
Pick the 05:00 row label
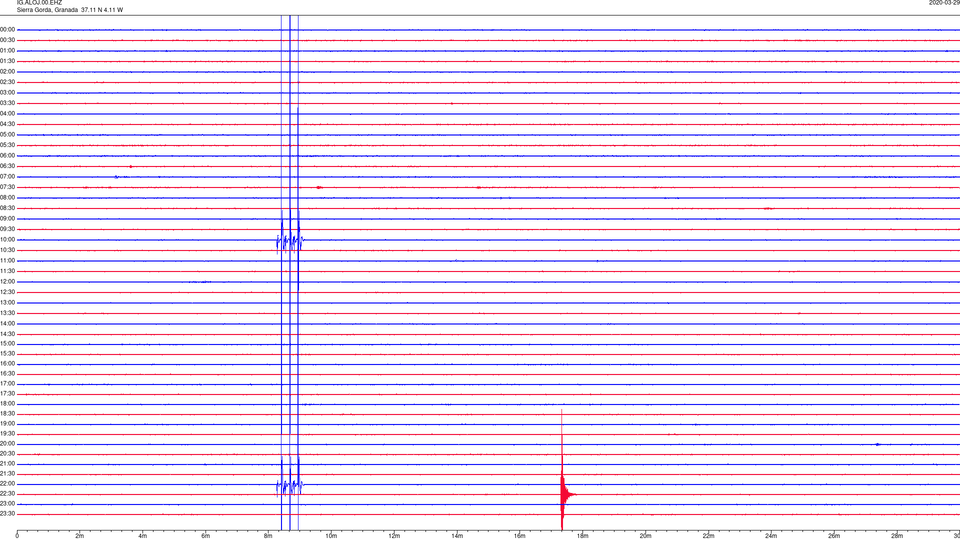[x=8, y=135]
